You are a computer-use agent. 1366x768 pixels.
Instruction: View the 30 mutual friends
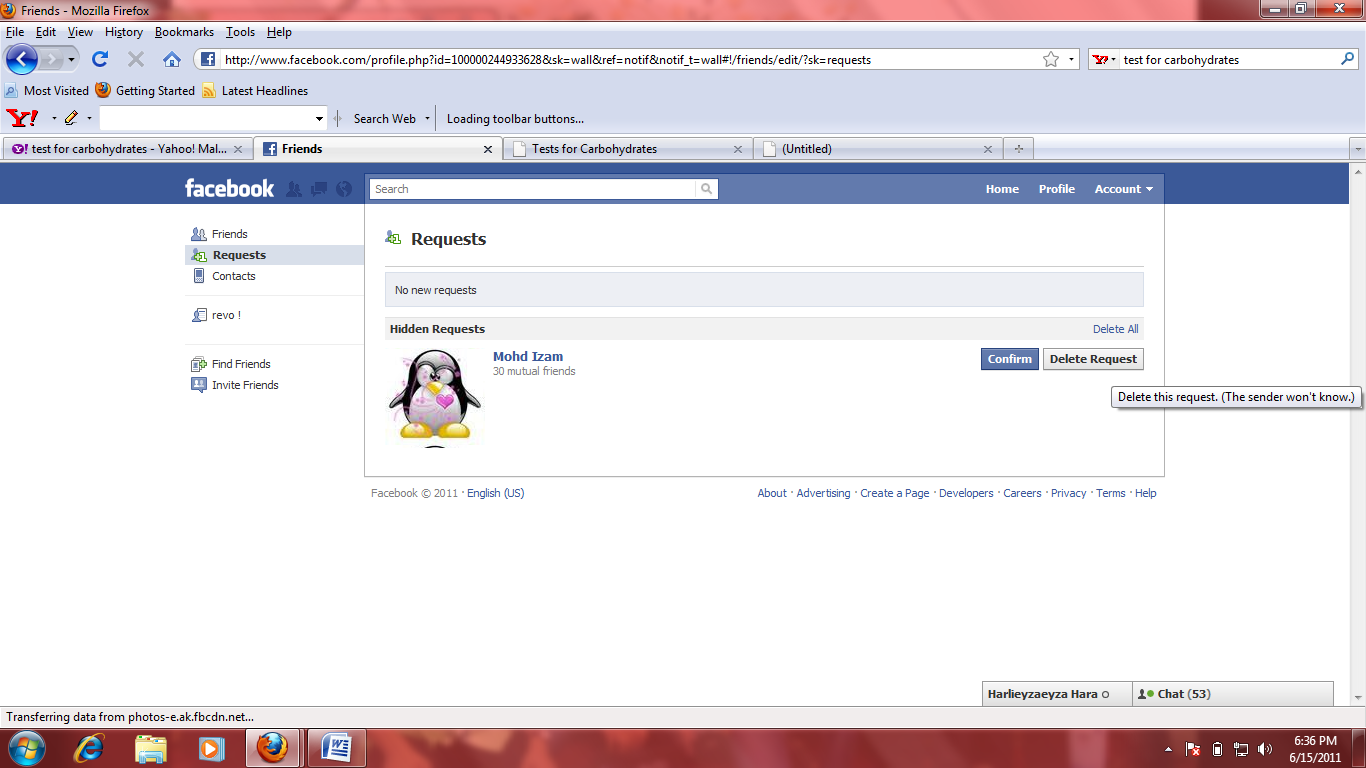533,371
